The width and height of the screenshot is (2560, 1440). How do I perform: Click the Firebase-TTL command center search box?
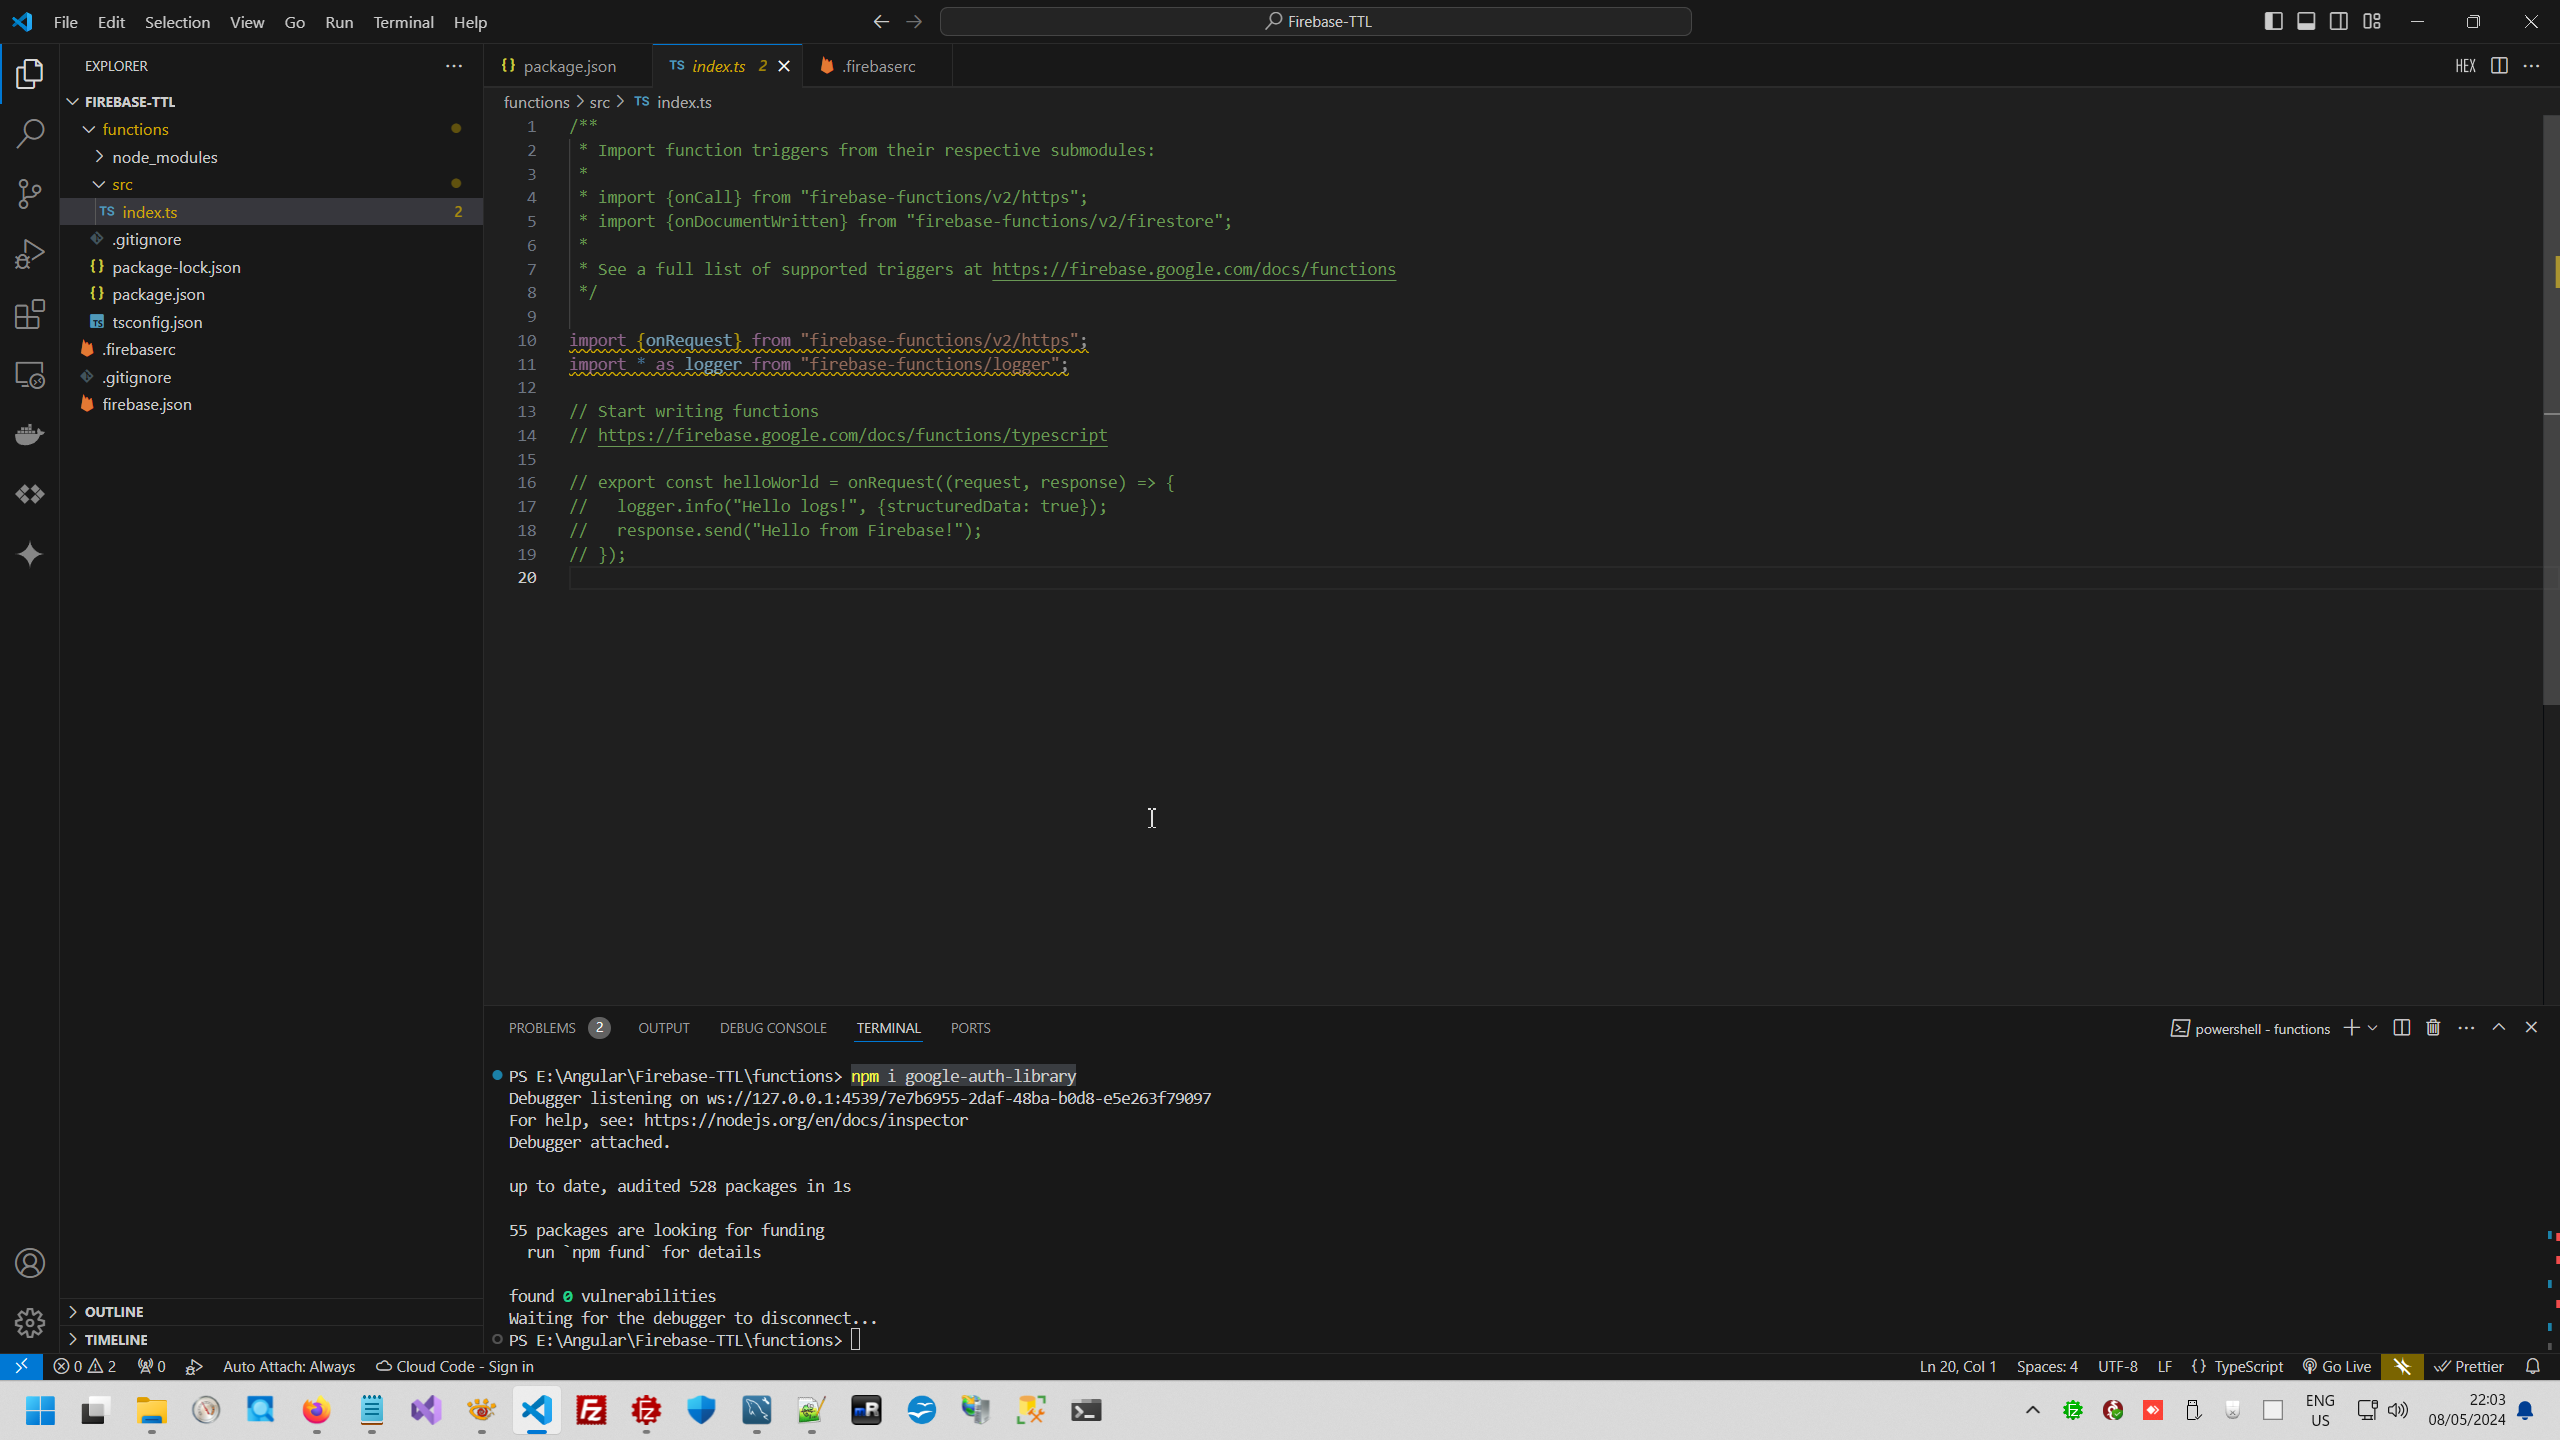1315,21
